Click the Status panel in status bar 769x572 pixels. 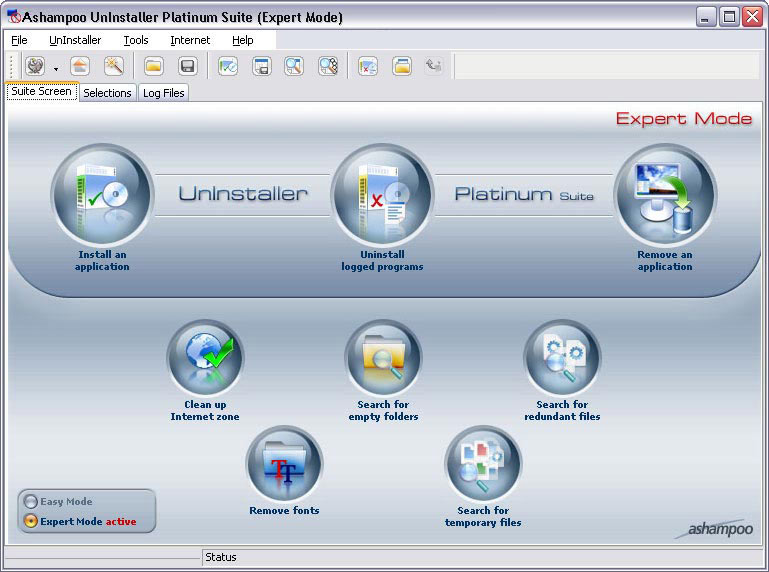click(483, 557)
